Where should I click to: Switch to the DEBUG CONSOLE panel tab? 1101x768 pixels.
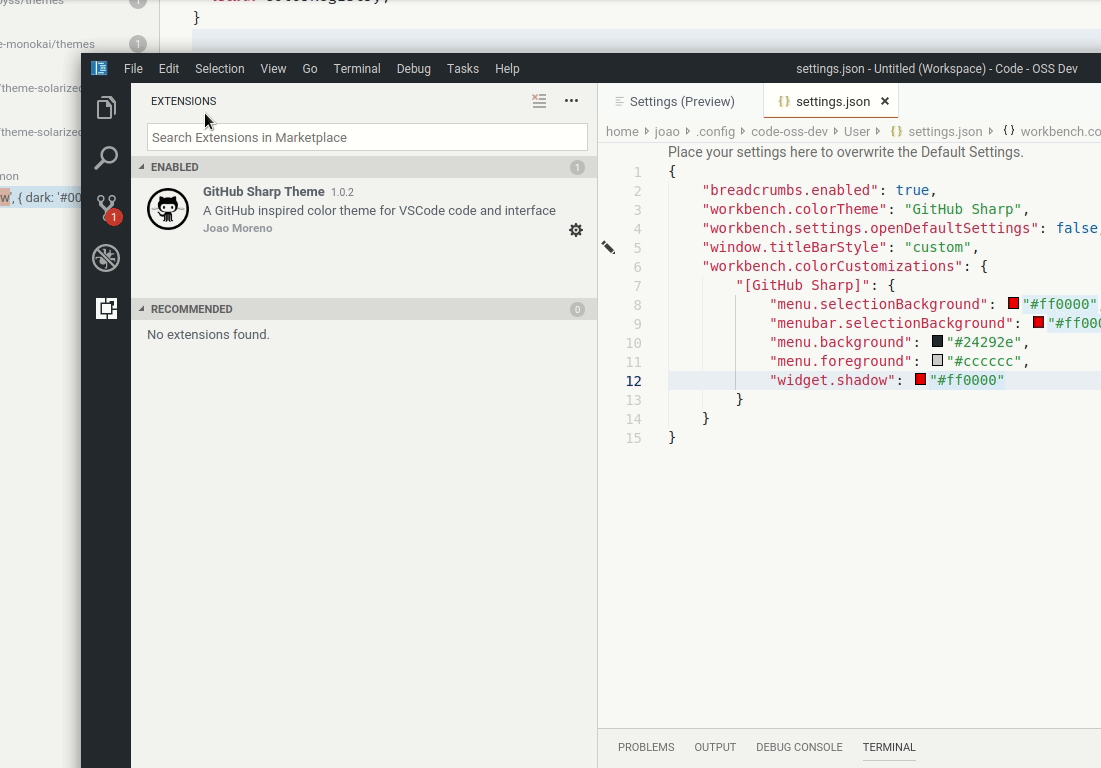coord(799,747)
